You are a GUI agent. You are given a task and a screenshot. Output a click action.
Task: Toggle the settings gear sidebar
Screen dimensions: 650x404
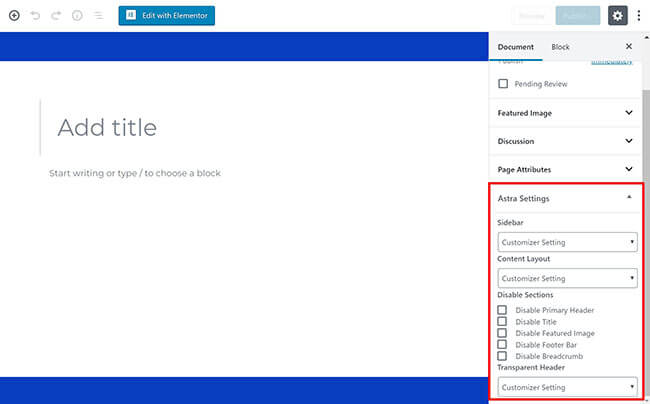click(617, 16)
